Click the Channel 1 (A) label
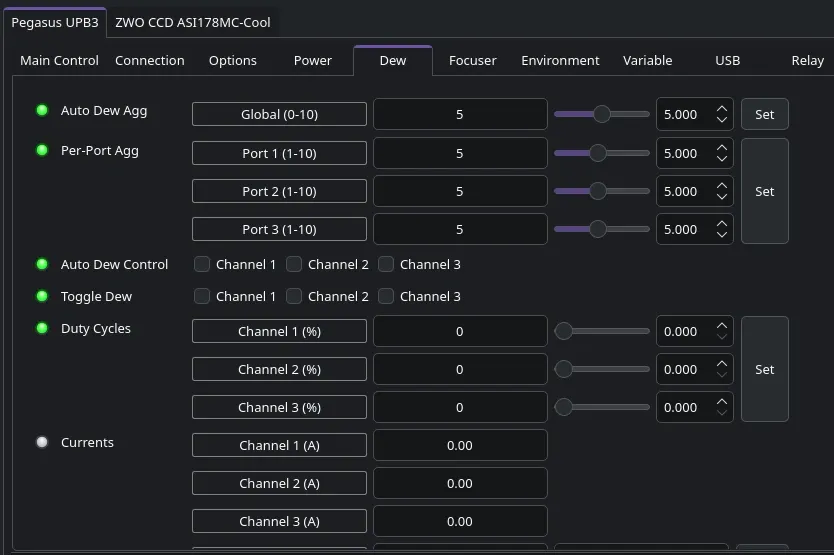834x555 pixels. coord(279,445)
